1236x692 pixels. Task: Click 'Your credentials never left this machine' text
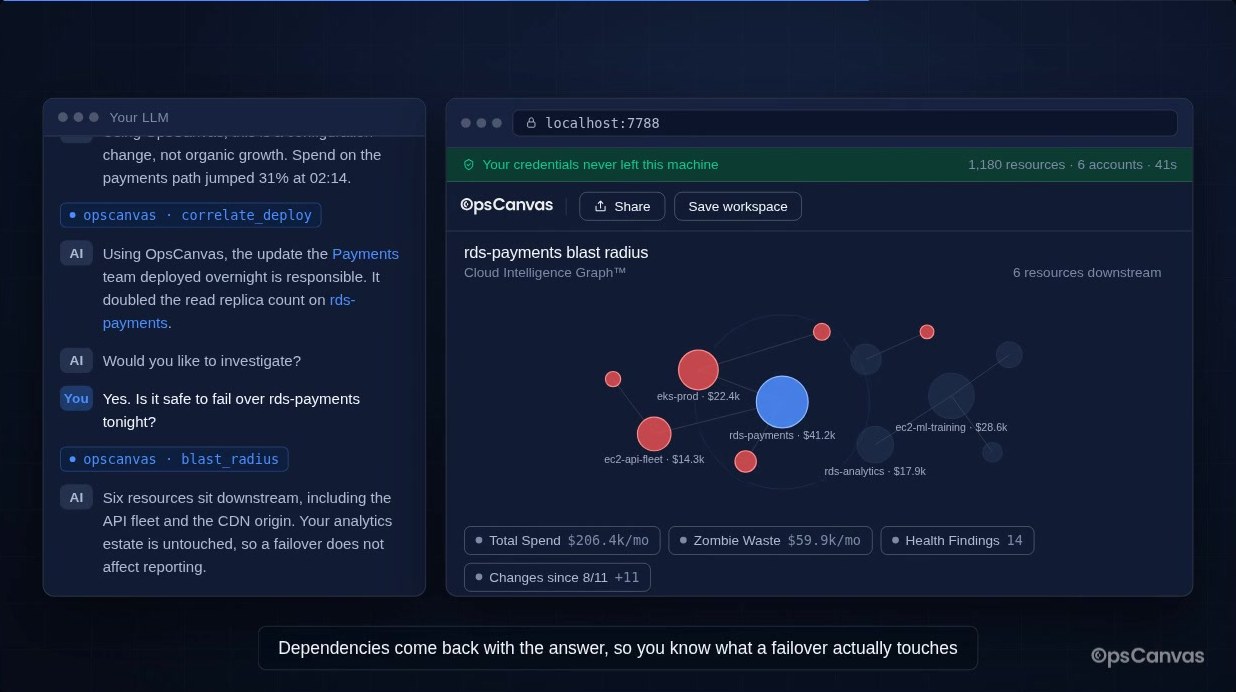click(x=600, y=164)
